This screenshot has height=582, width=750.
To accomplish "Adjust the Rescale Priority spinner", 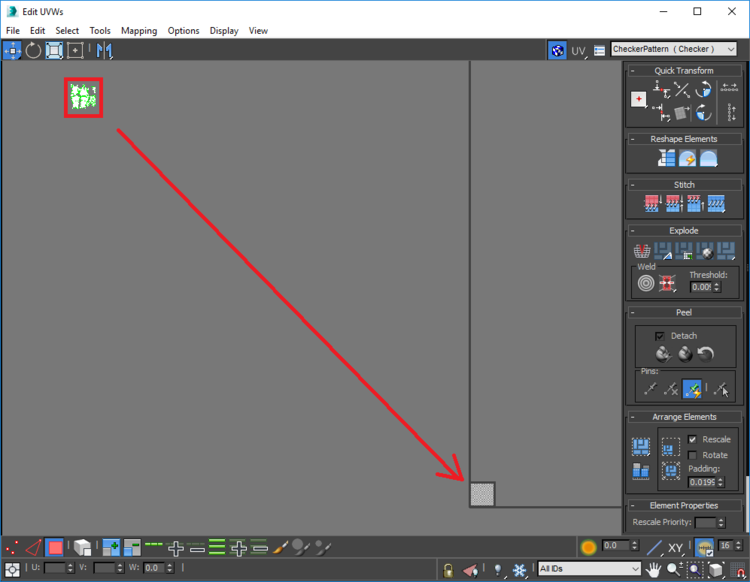I will [721, 523].
